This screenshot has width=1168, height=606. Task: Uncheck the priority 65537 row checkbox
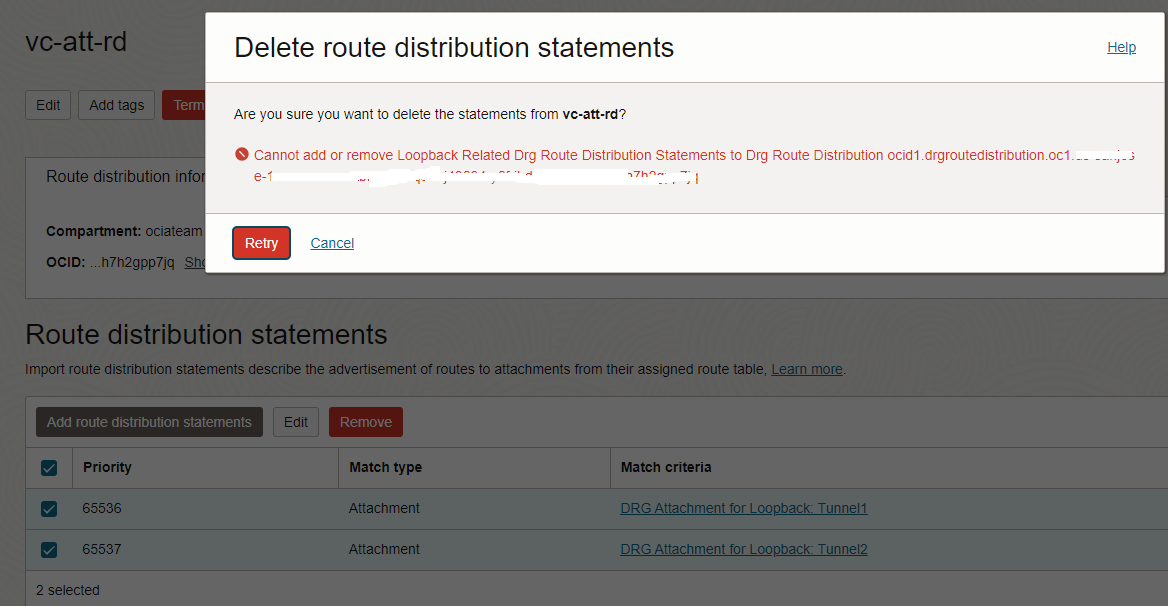49,550
